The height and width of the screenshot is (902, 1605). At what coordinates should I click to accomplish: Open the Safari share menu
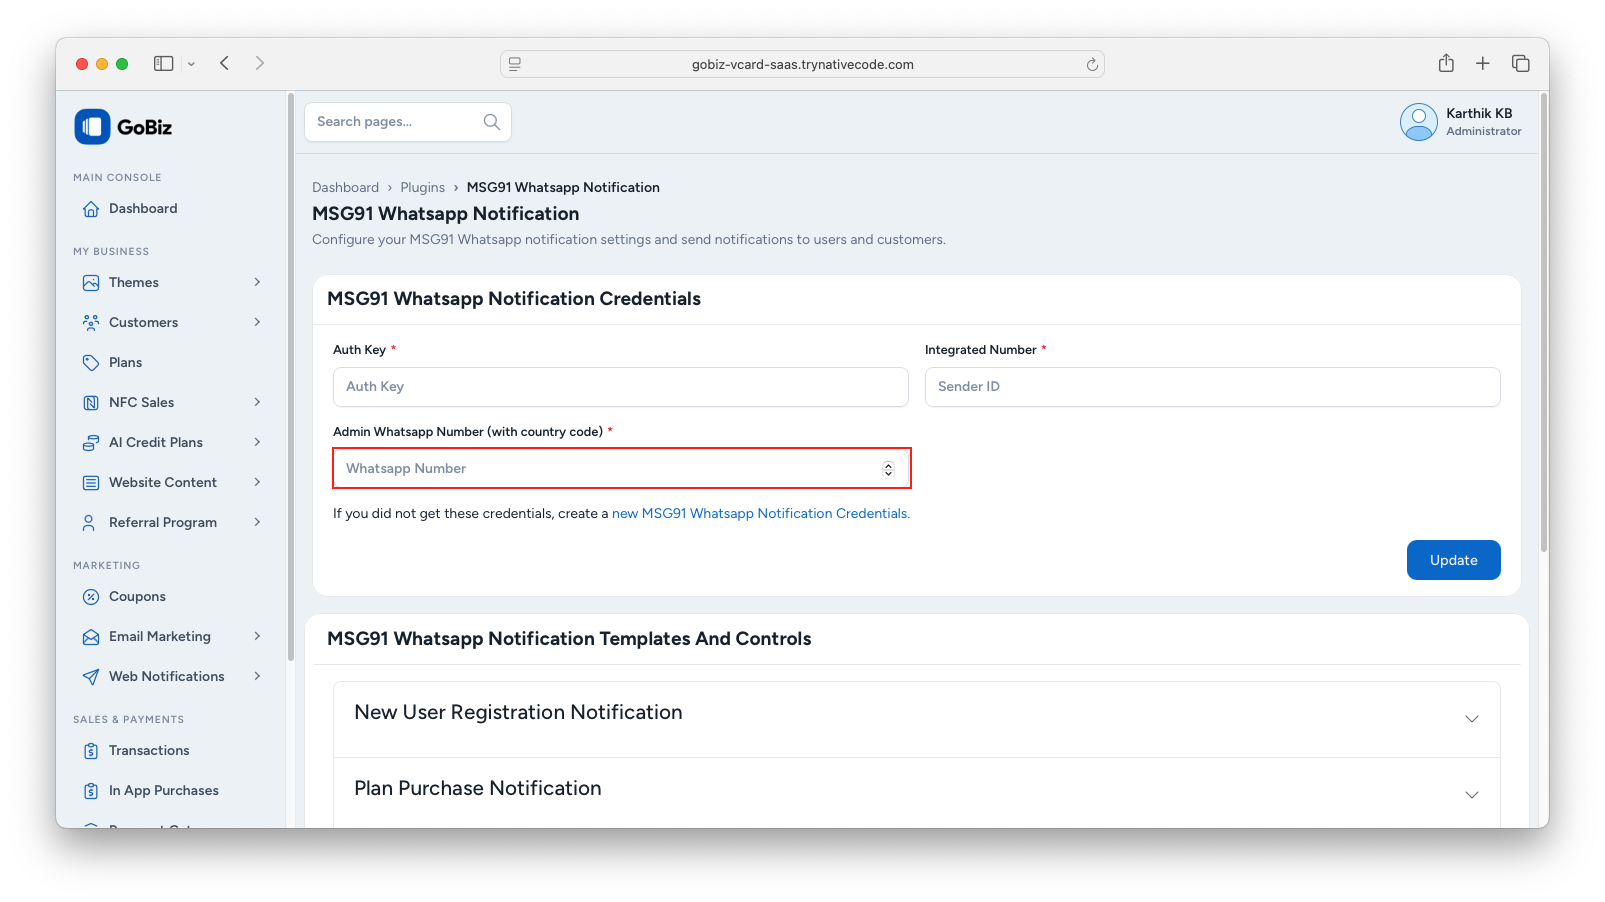[x=1446, y=63]
